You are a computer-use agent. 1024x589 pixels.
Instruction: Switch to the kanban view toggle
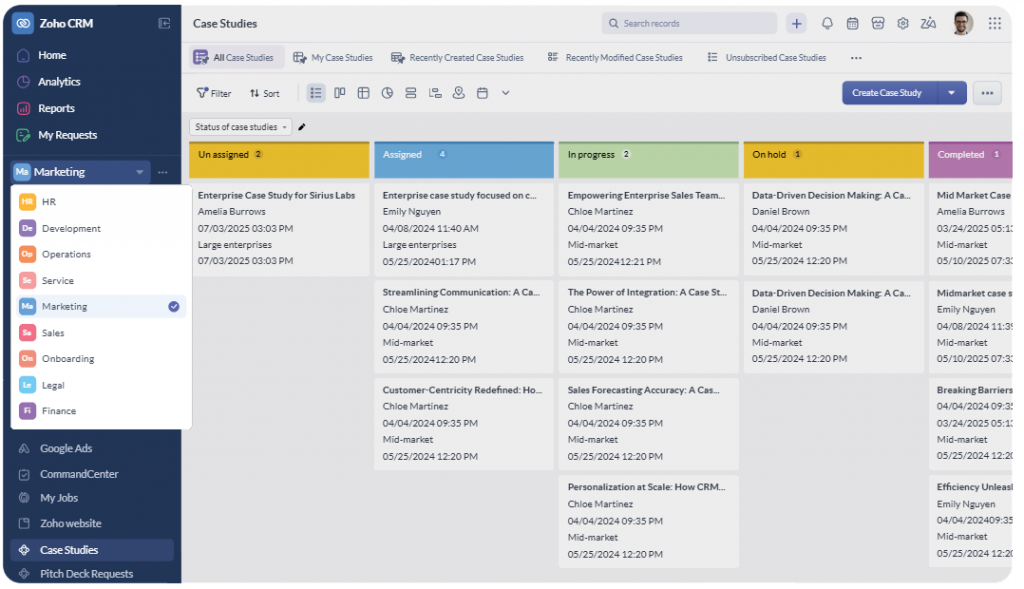pos(340,93)
